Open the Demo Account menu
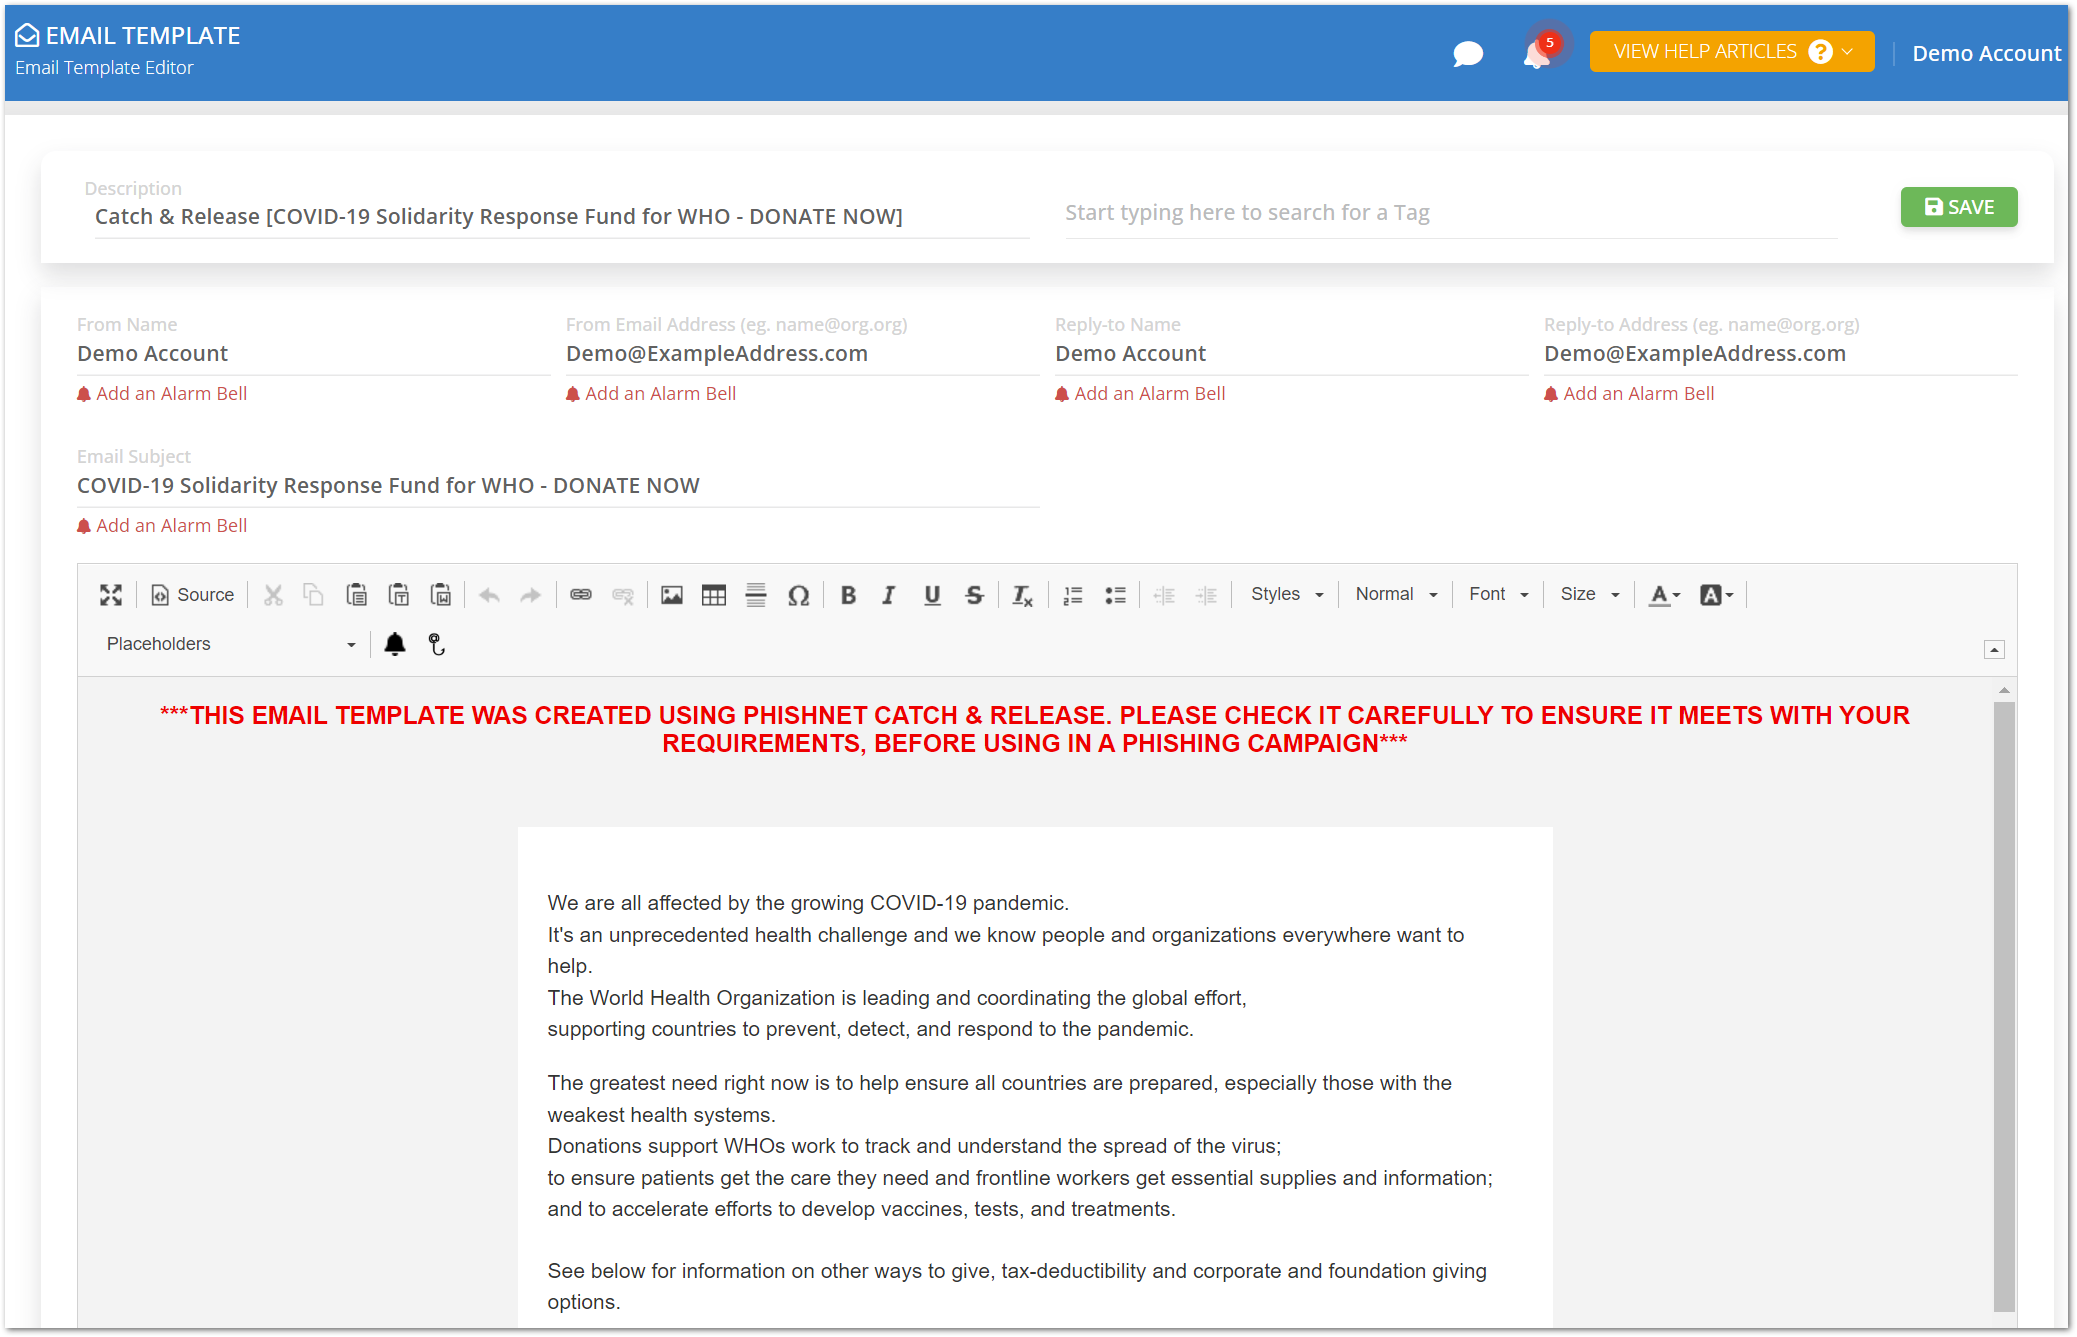The width and height of the screenshot is (2077, 1337). click(x=1986, y=53)
